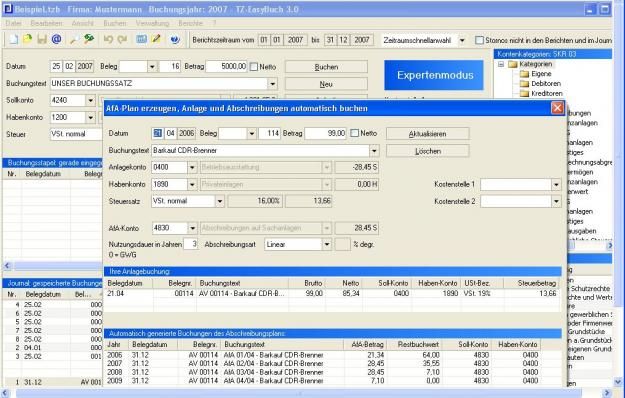Select the Kreditoren tree item
Image resolution: width=625 pixels, height=398 pixels.
[546, 94]
